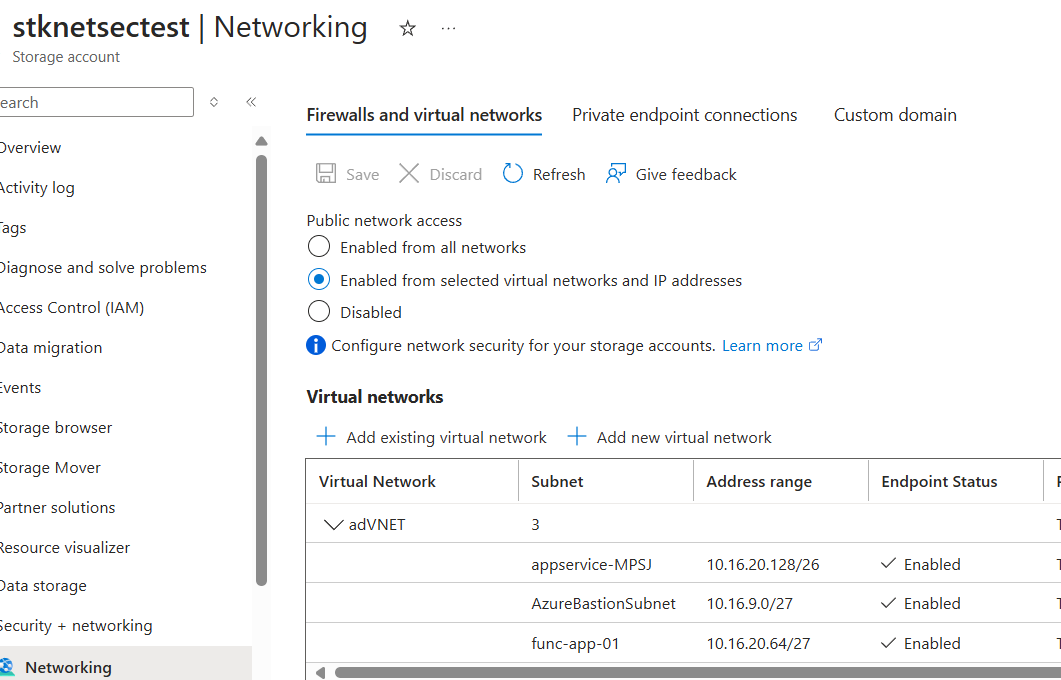Click address range 10.16.20.128/26

(763, 564)
